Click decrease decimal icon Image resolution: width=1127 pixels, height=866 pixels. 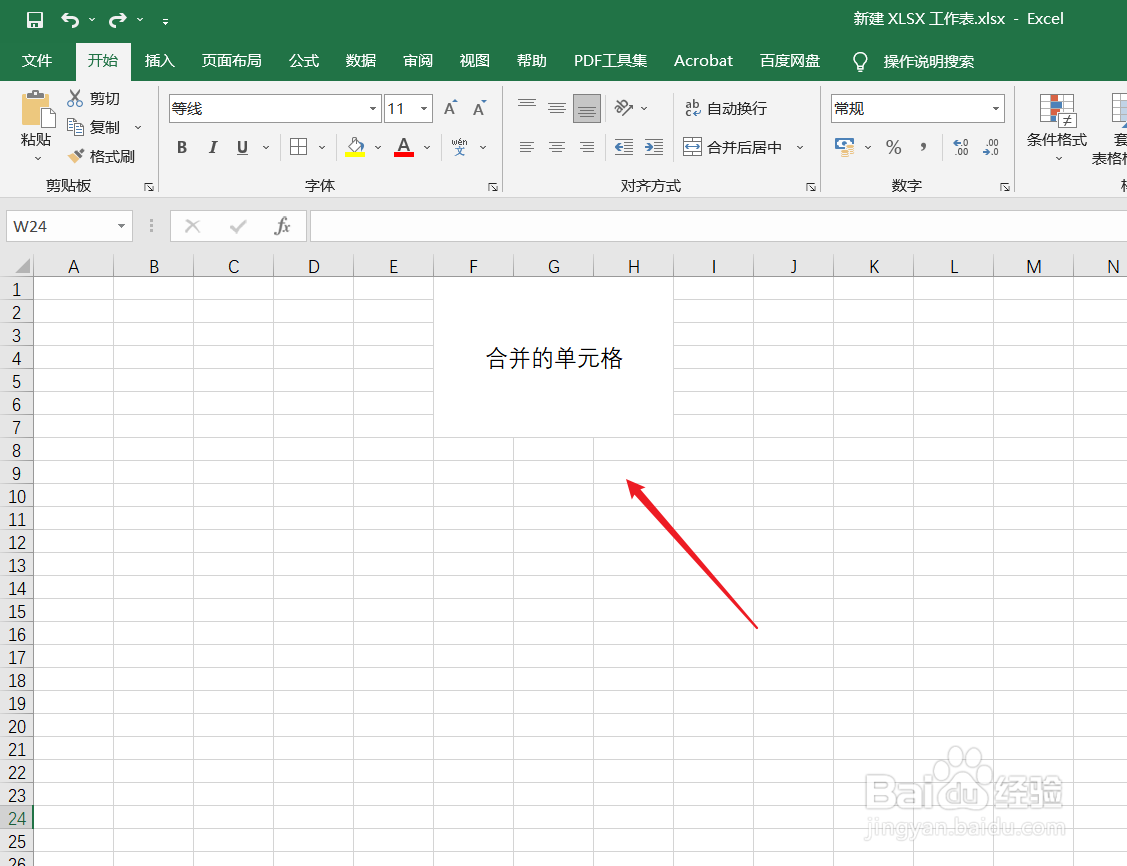(991, 147)
